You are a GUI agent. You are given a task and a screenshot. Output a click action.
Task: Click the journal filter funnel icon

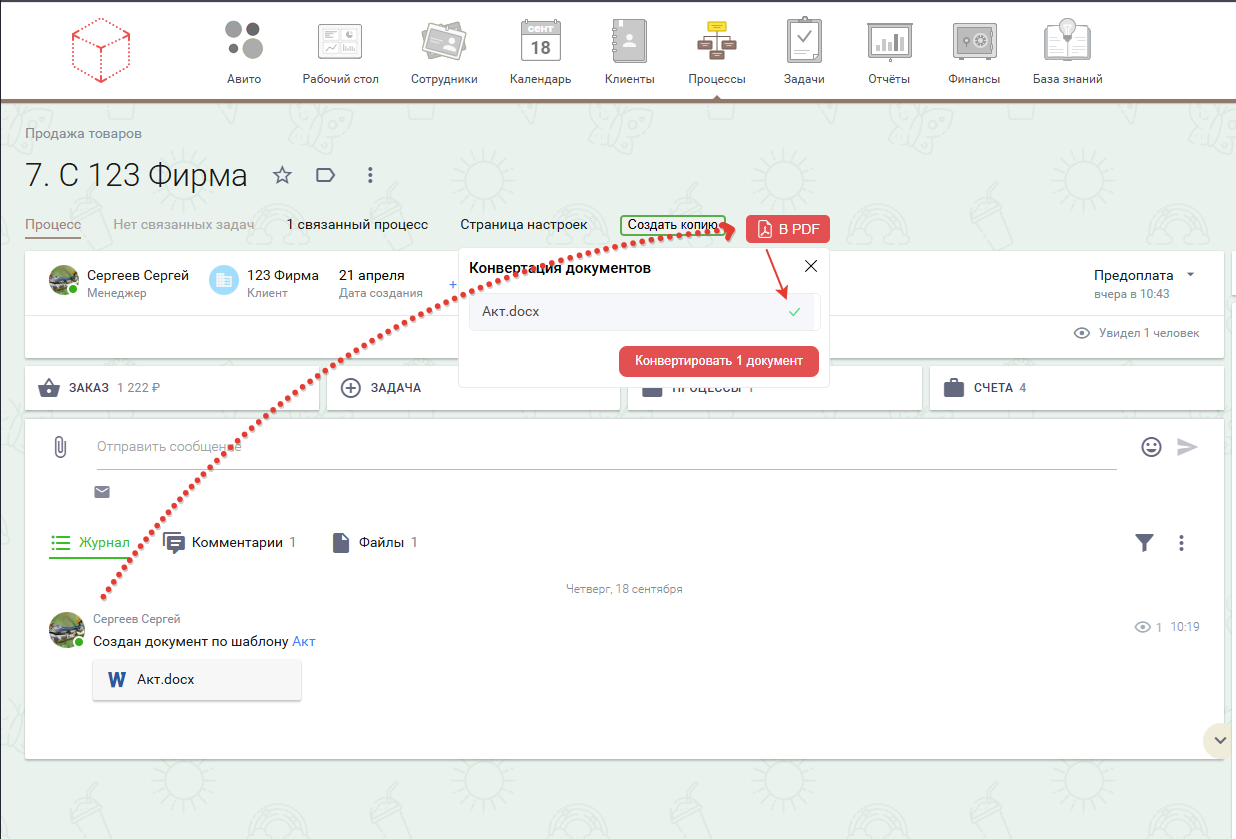[x=1144, y=542]
